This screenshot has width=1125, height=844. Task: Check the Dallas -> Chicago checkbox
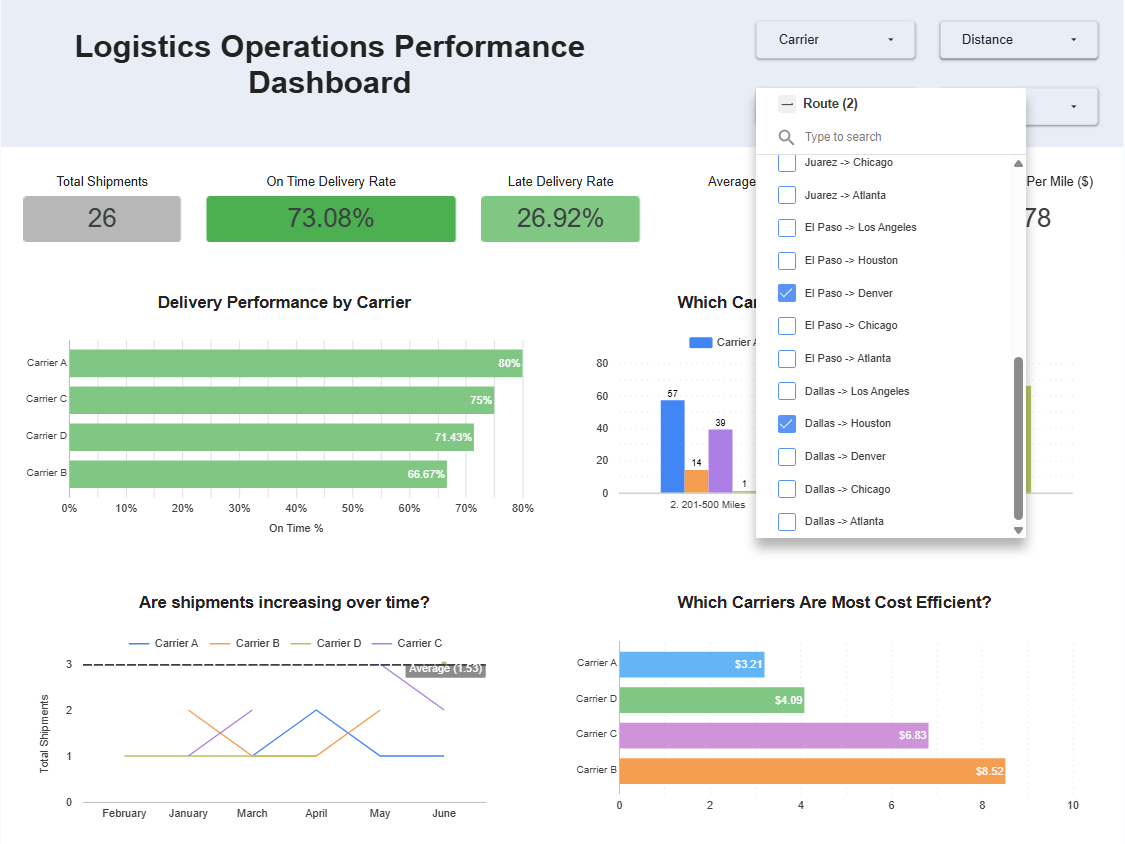pyautogui.click(x=787, y=489)
